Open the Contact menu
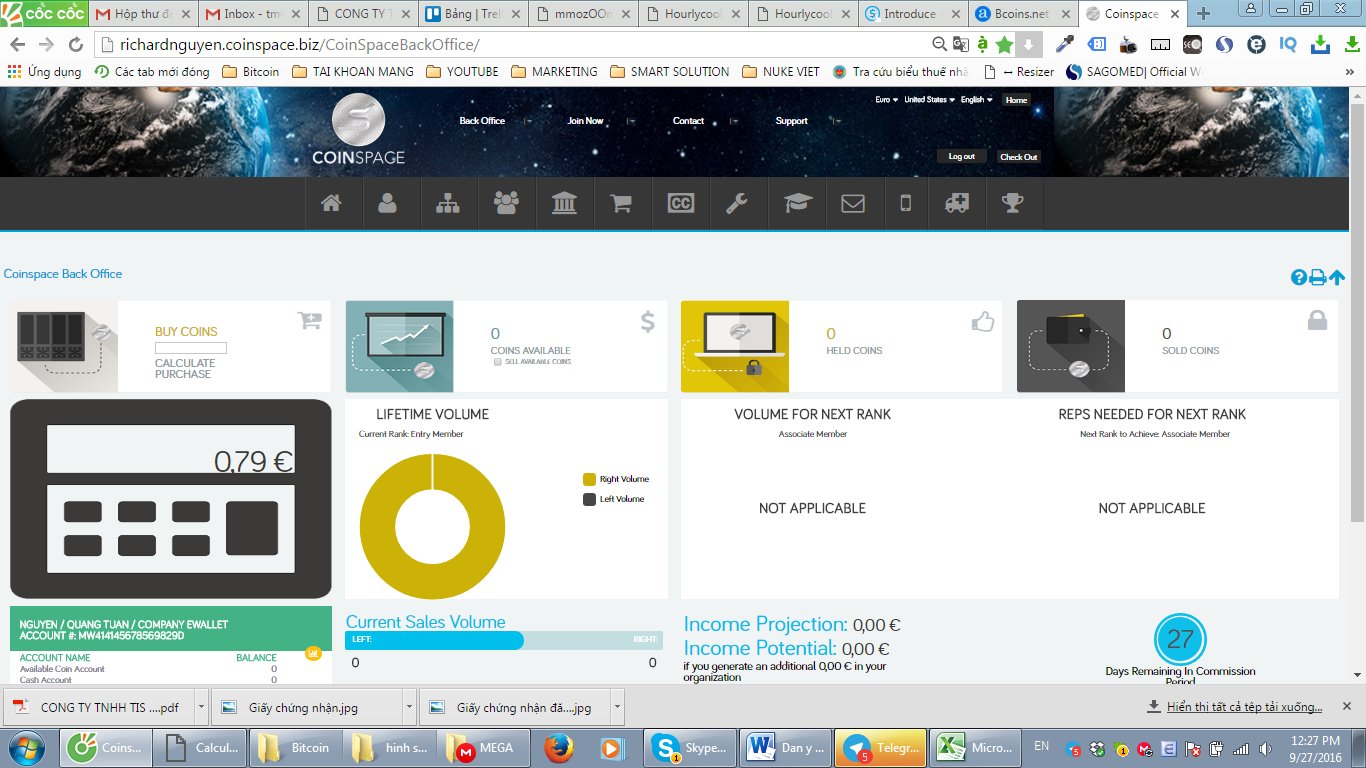The height and width of the screenshot is (768, 1366). [x=688, y=121]
